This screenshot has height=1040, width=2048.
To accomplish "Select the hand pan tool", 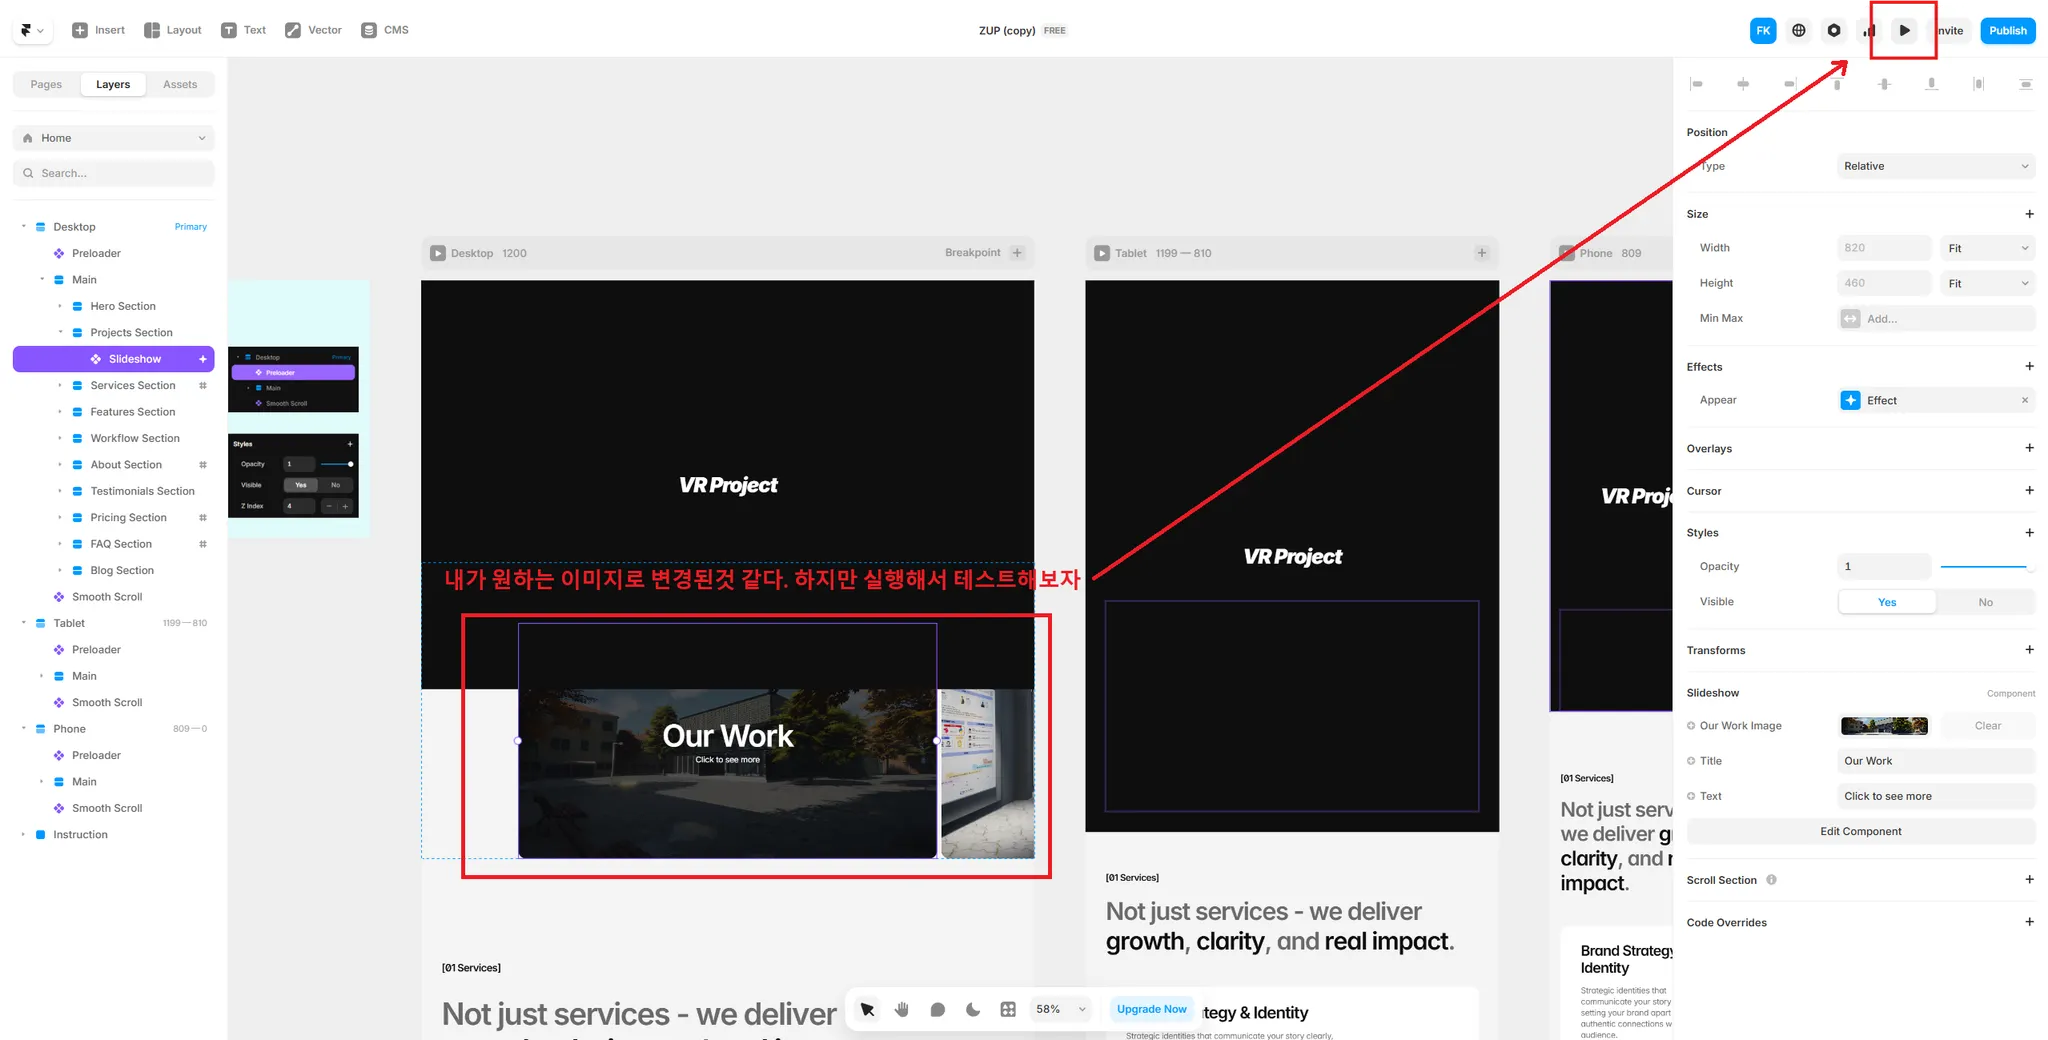I will point(902,1010).
